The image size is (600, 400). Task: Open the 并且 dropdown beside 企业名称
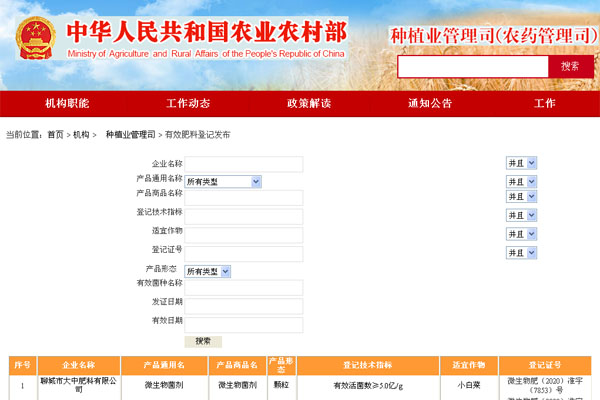pos(521,163)
